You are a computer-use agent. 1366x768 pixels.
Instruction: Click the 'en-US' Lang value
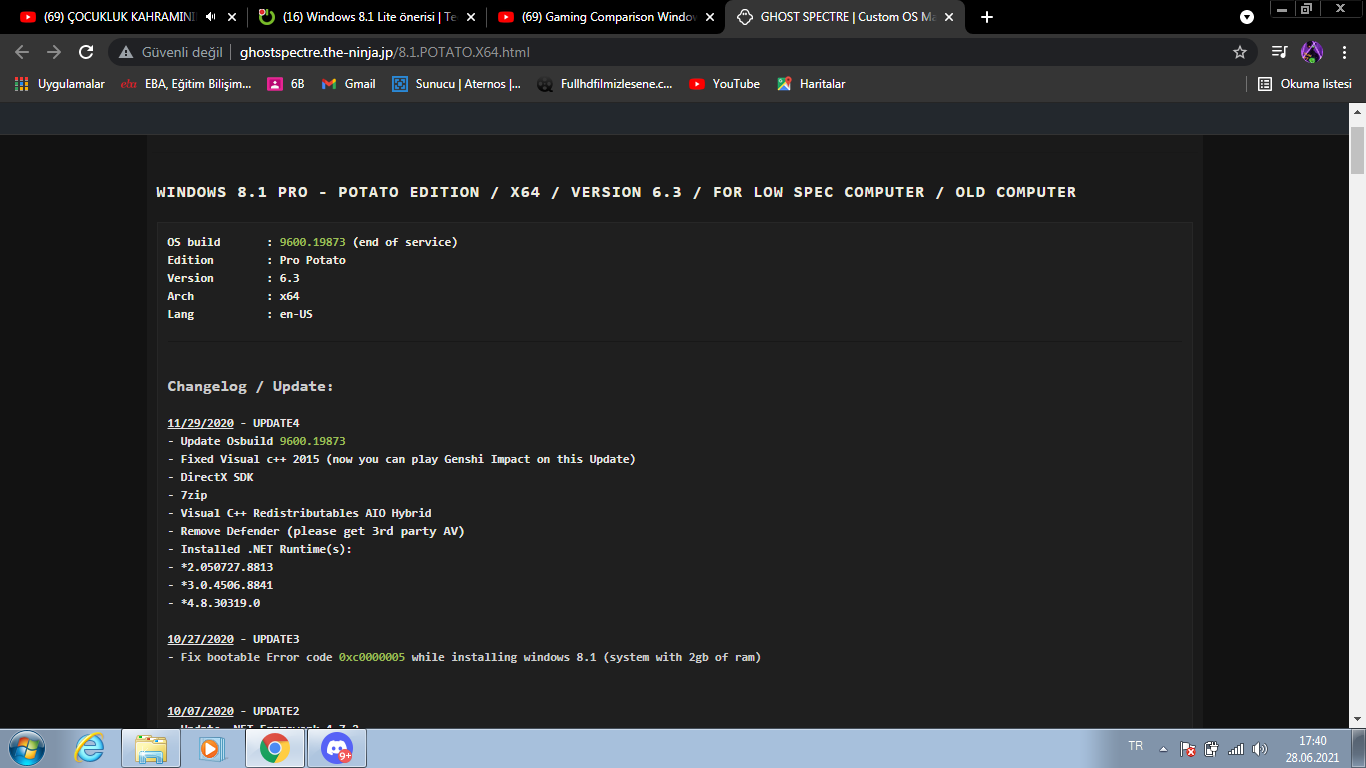(296, 314)
